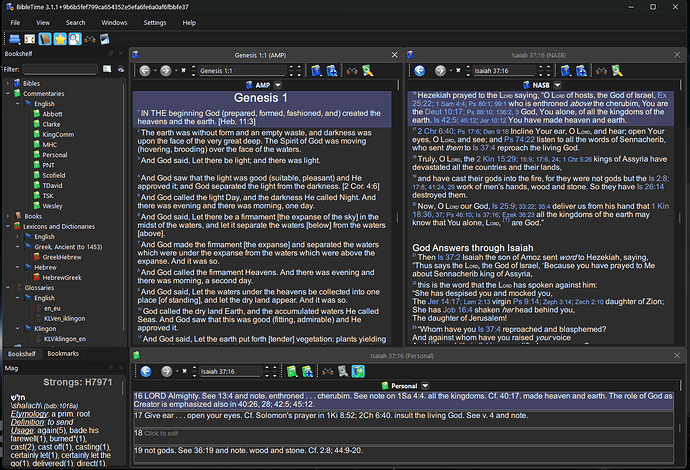690x470 pixels.
Task: Float the Bookshelf dock panel
Action: [x=111, y=54]
